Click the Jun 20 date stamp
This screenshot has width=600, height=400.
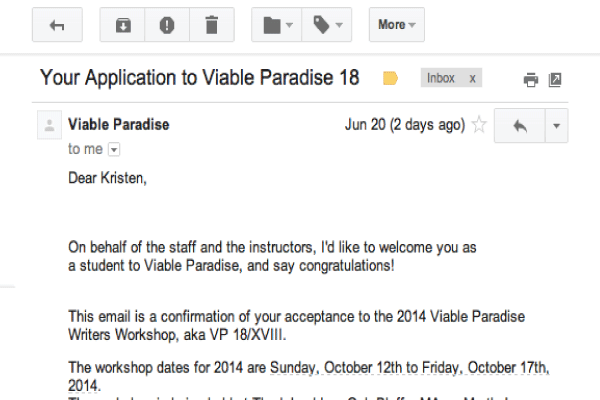tap(404, 125)
